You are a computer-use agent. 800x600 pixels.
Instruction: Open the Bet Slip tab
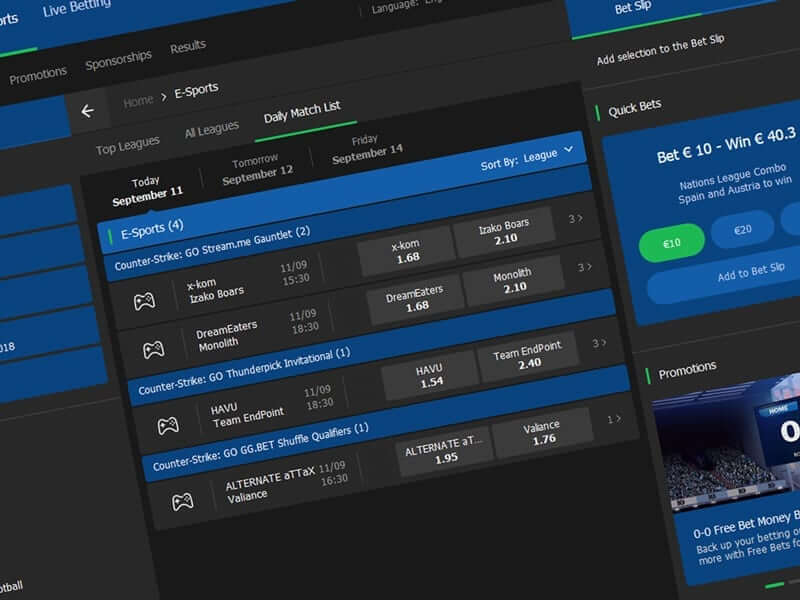(x=633, y=6)
